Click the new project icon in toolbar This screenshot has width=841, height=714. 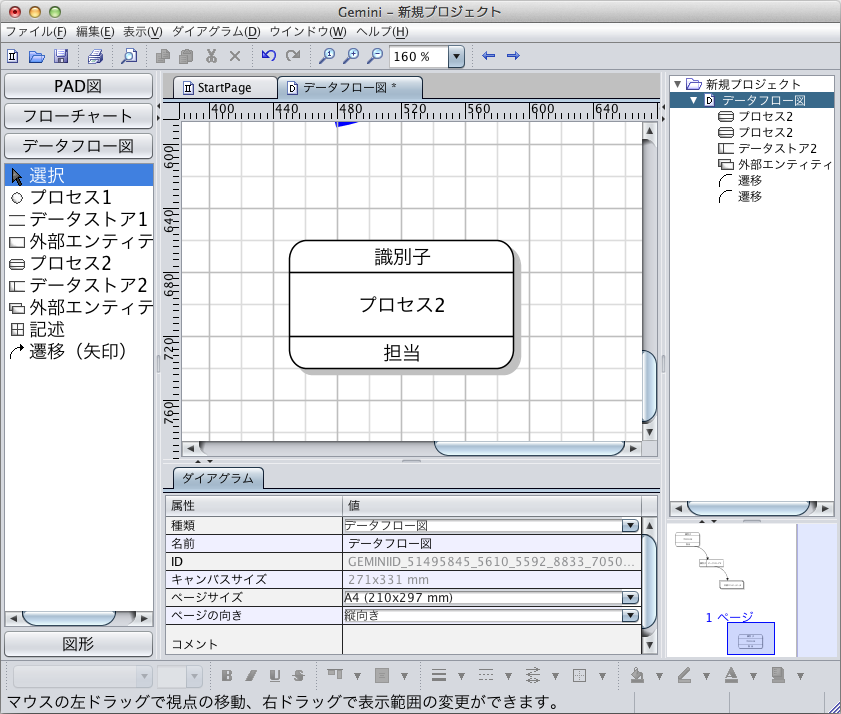[13, 56]
